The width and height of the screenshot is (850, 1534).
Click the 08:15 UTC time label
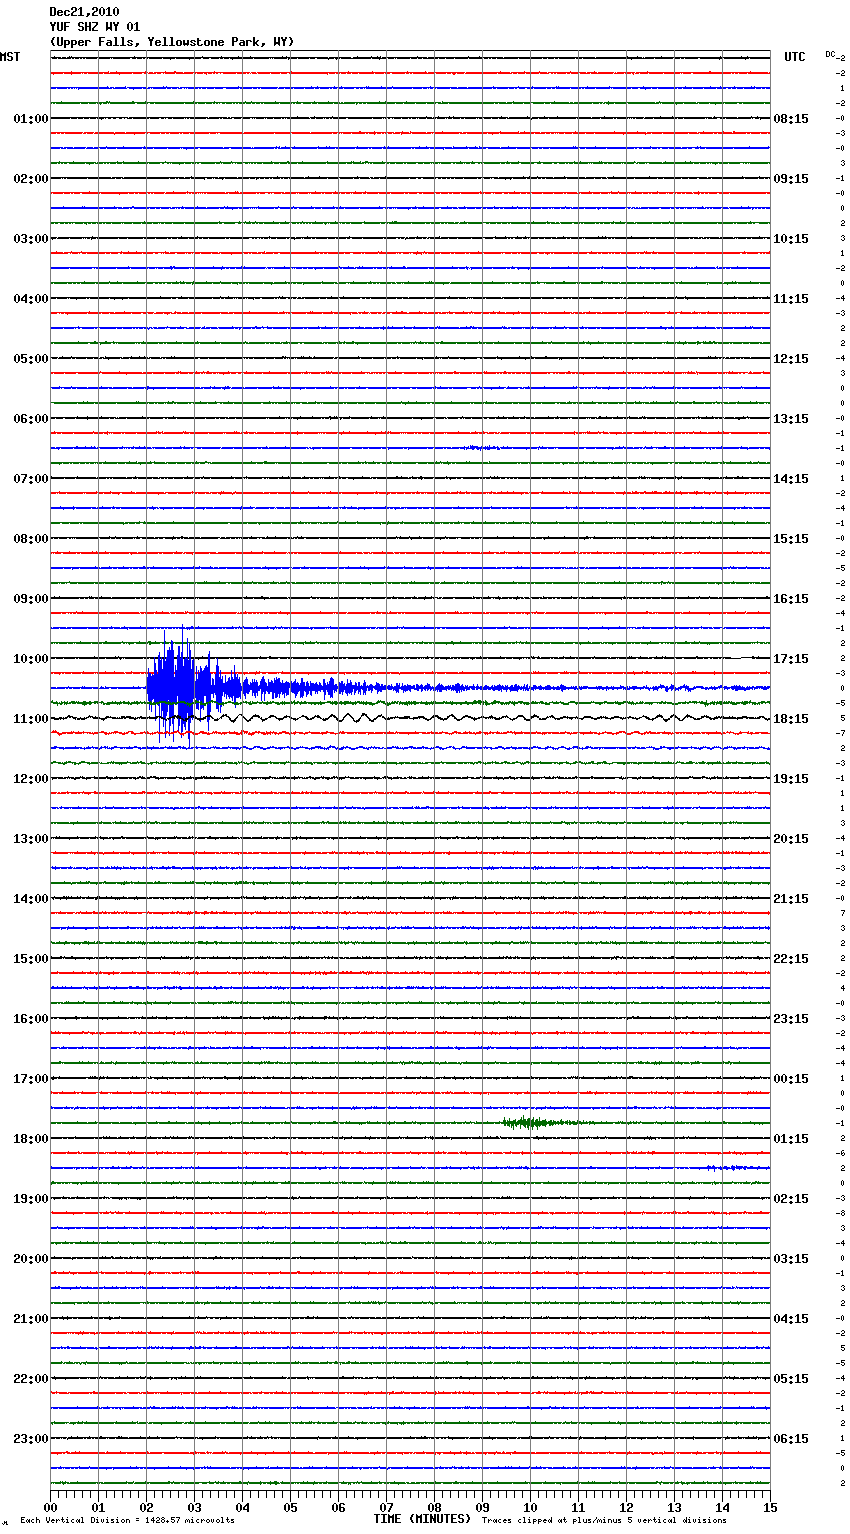[791, 119]
